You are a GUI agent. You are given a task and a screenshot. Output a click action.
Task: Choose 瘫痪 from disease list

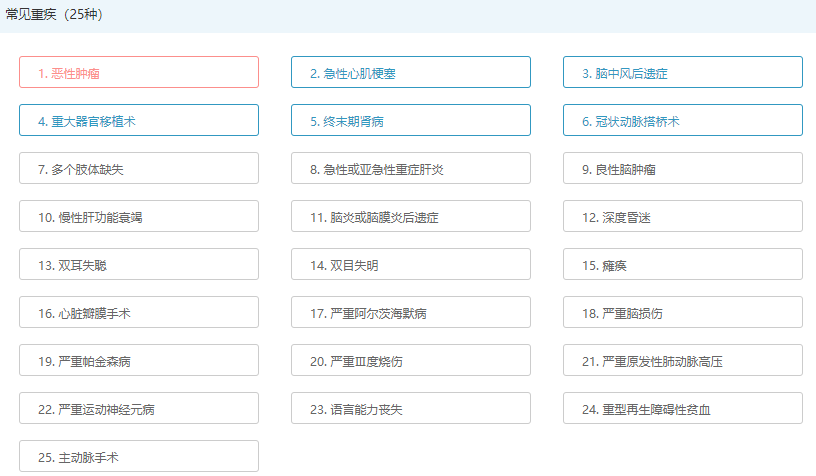(x=682, y=265)
